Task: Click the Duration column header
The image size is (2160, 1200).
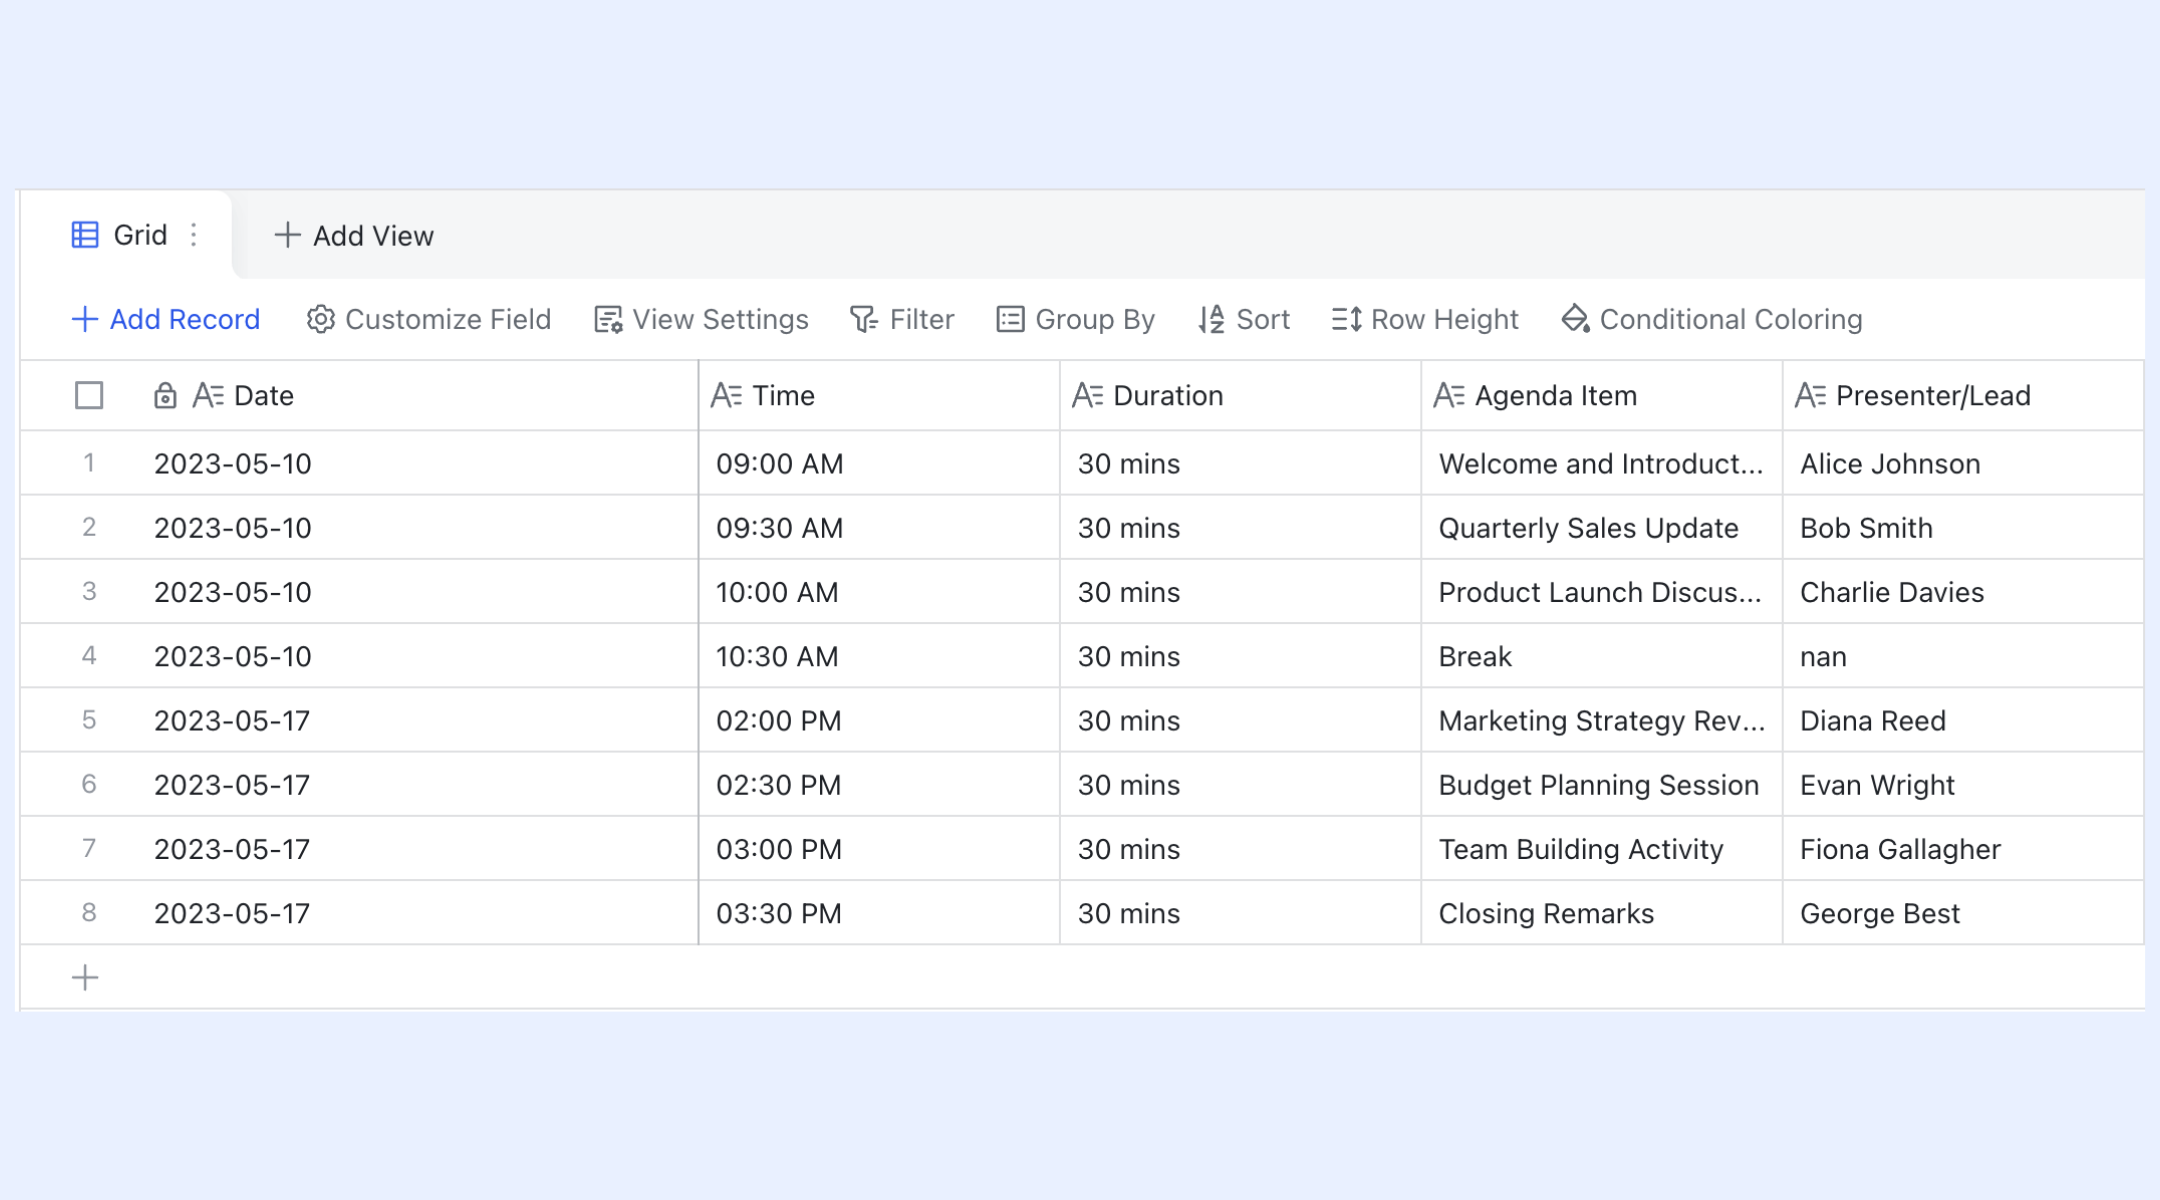Action: point(1240,395)
